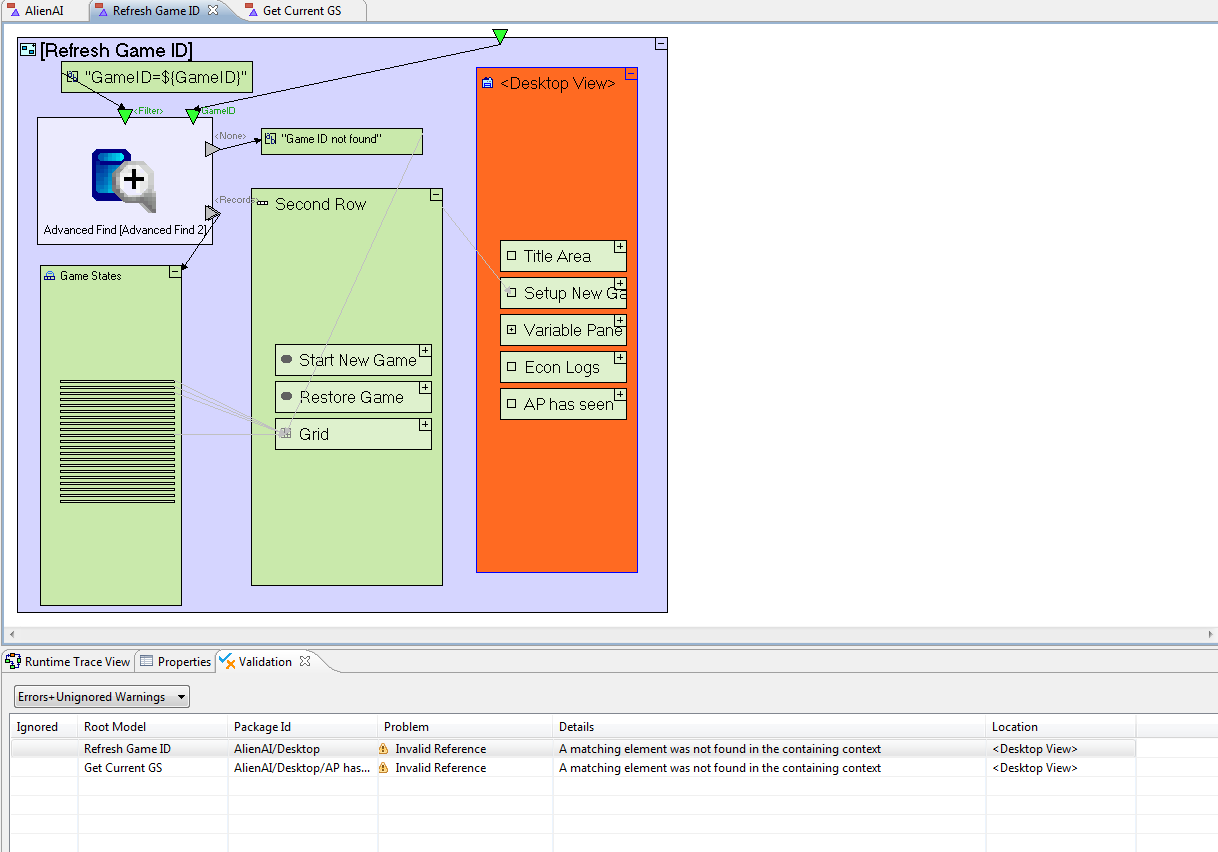Click the green Filter input triangle

point(125,117)
